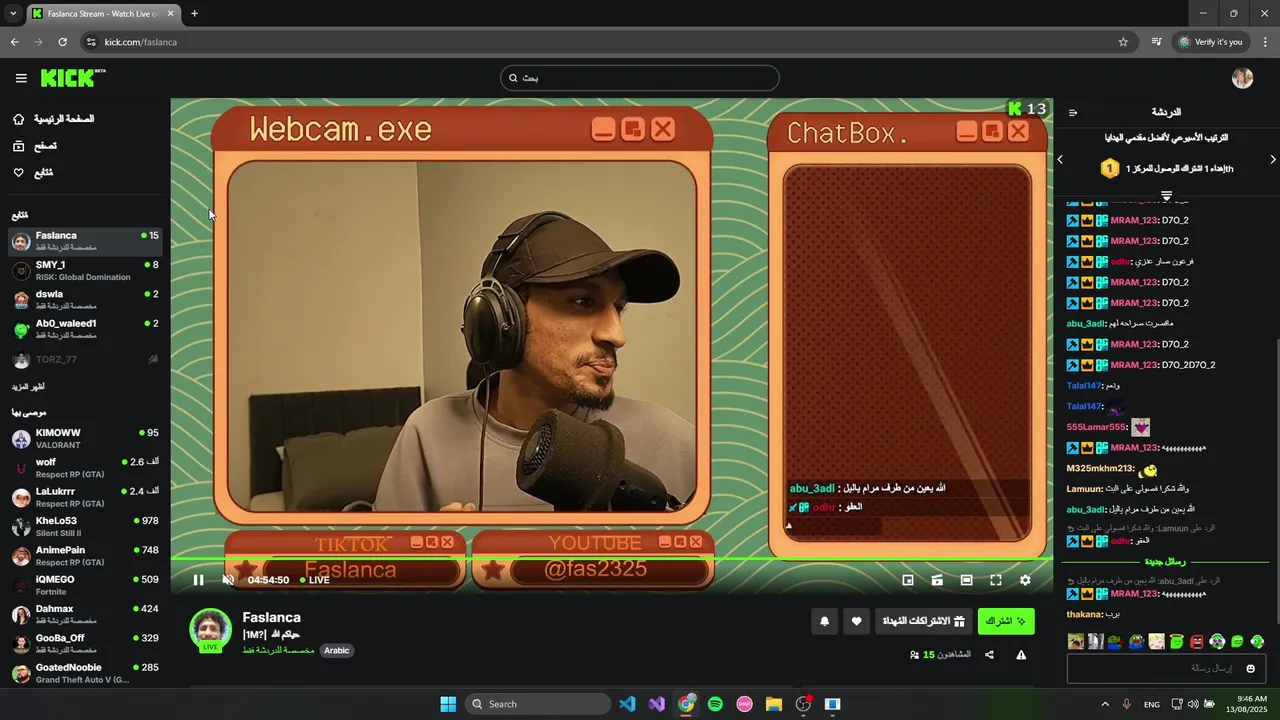1280x720 pixels.
Task: Open the emoji picker in chat box
Action: (x=1250, y=668)
